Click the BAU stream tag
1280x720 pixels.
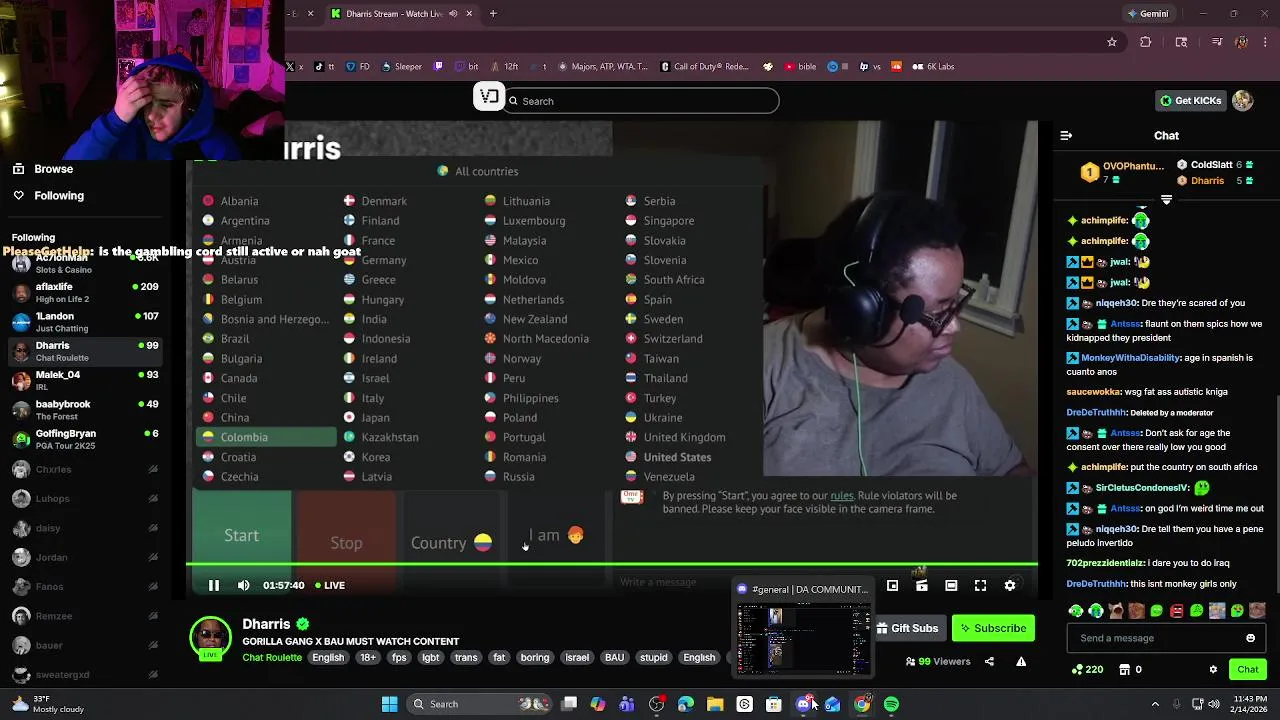click(x=614, y=658)
